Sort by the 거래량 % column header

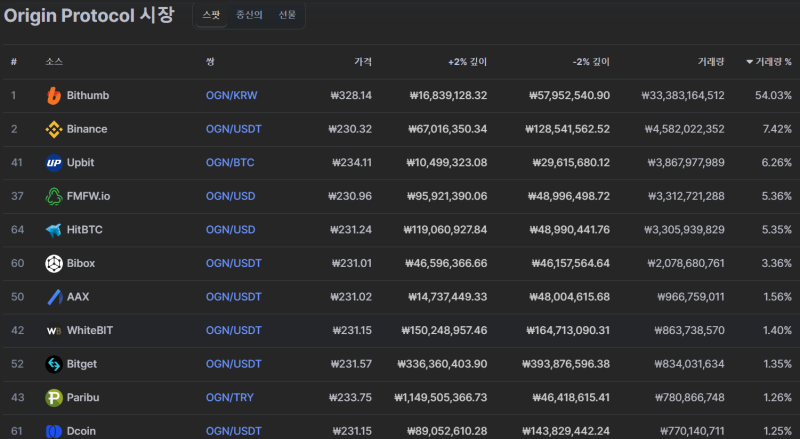[x=768, y=62]
